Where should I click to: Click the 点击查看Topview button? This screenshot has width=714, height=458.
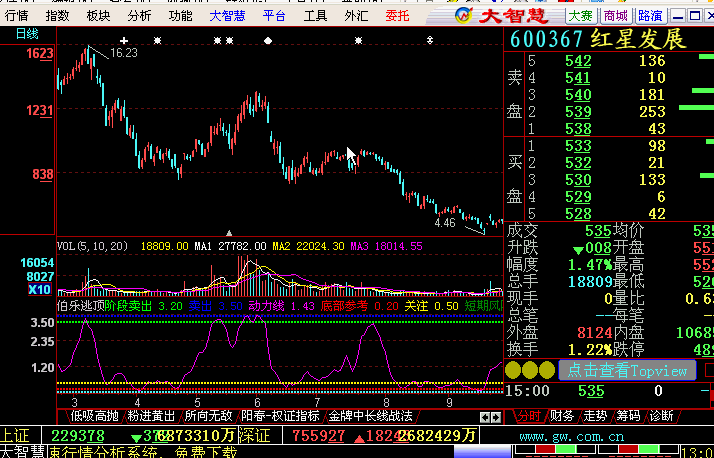(627, 370)
